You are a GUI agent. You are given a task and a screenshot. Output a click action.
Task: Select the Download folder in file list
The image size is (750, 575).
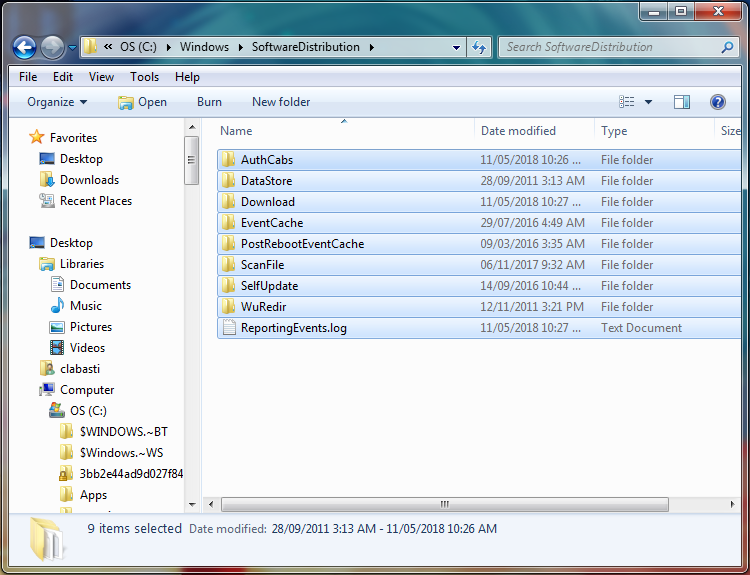point(479,202)
